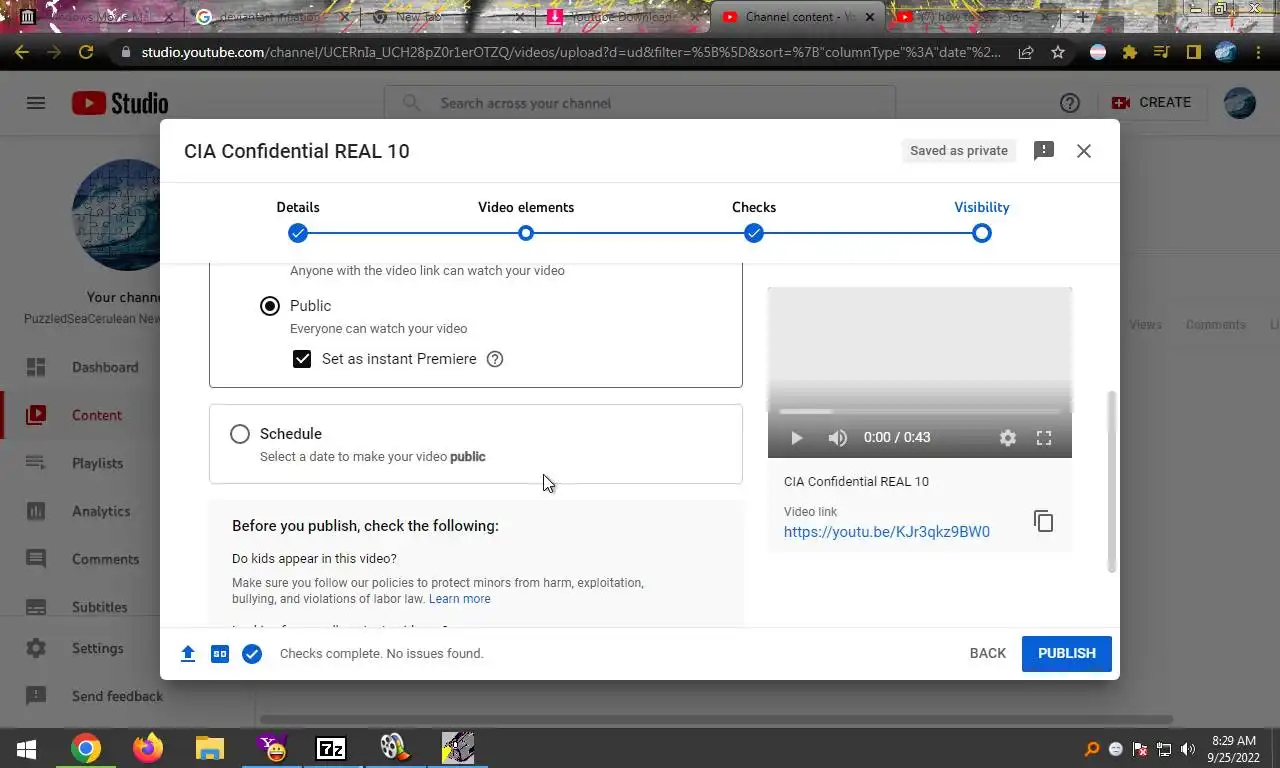1280x768 pixels.
Task: Focus the Search across your channel field
Action: click(x=640, y=103)
